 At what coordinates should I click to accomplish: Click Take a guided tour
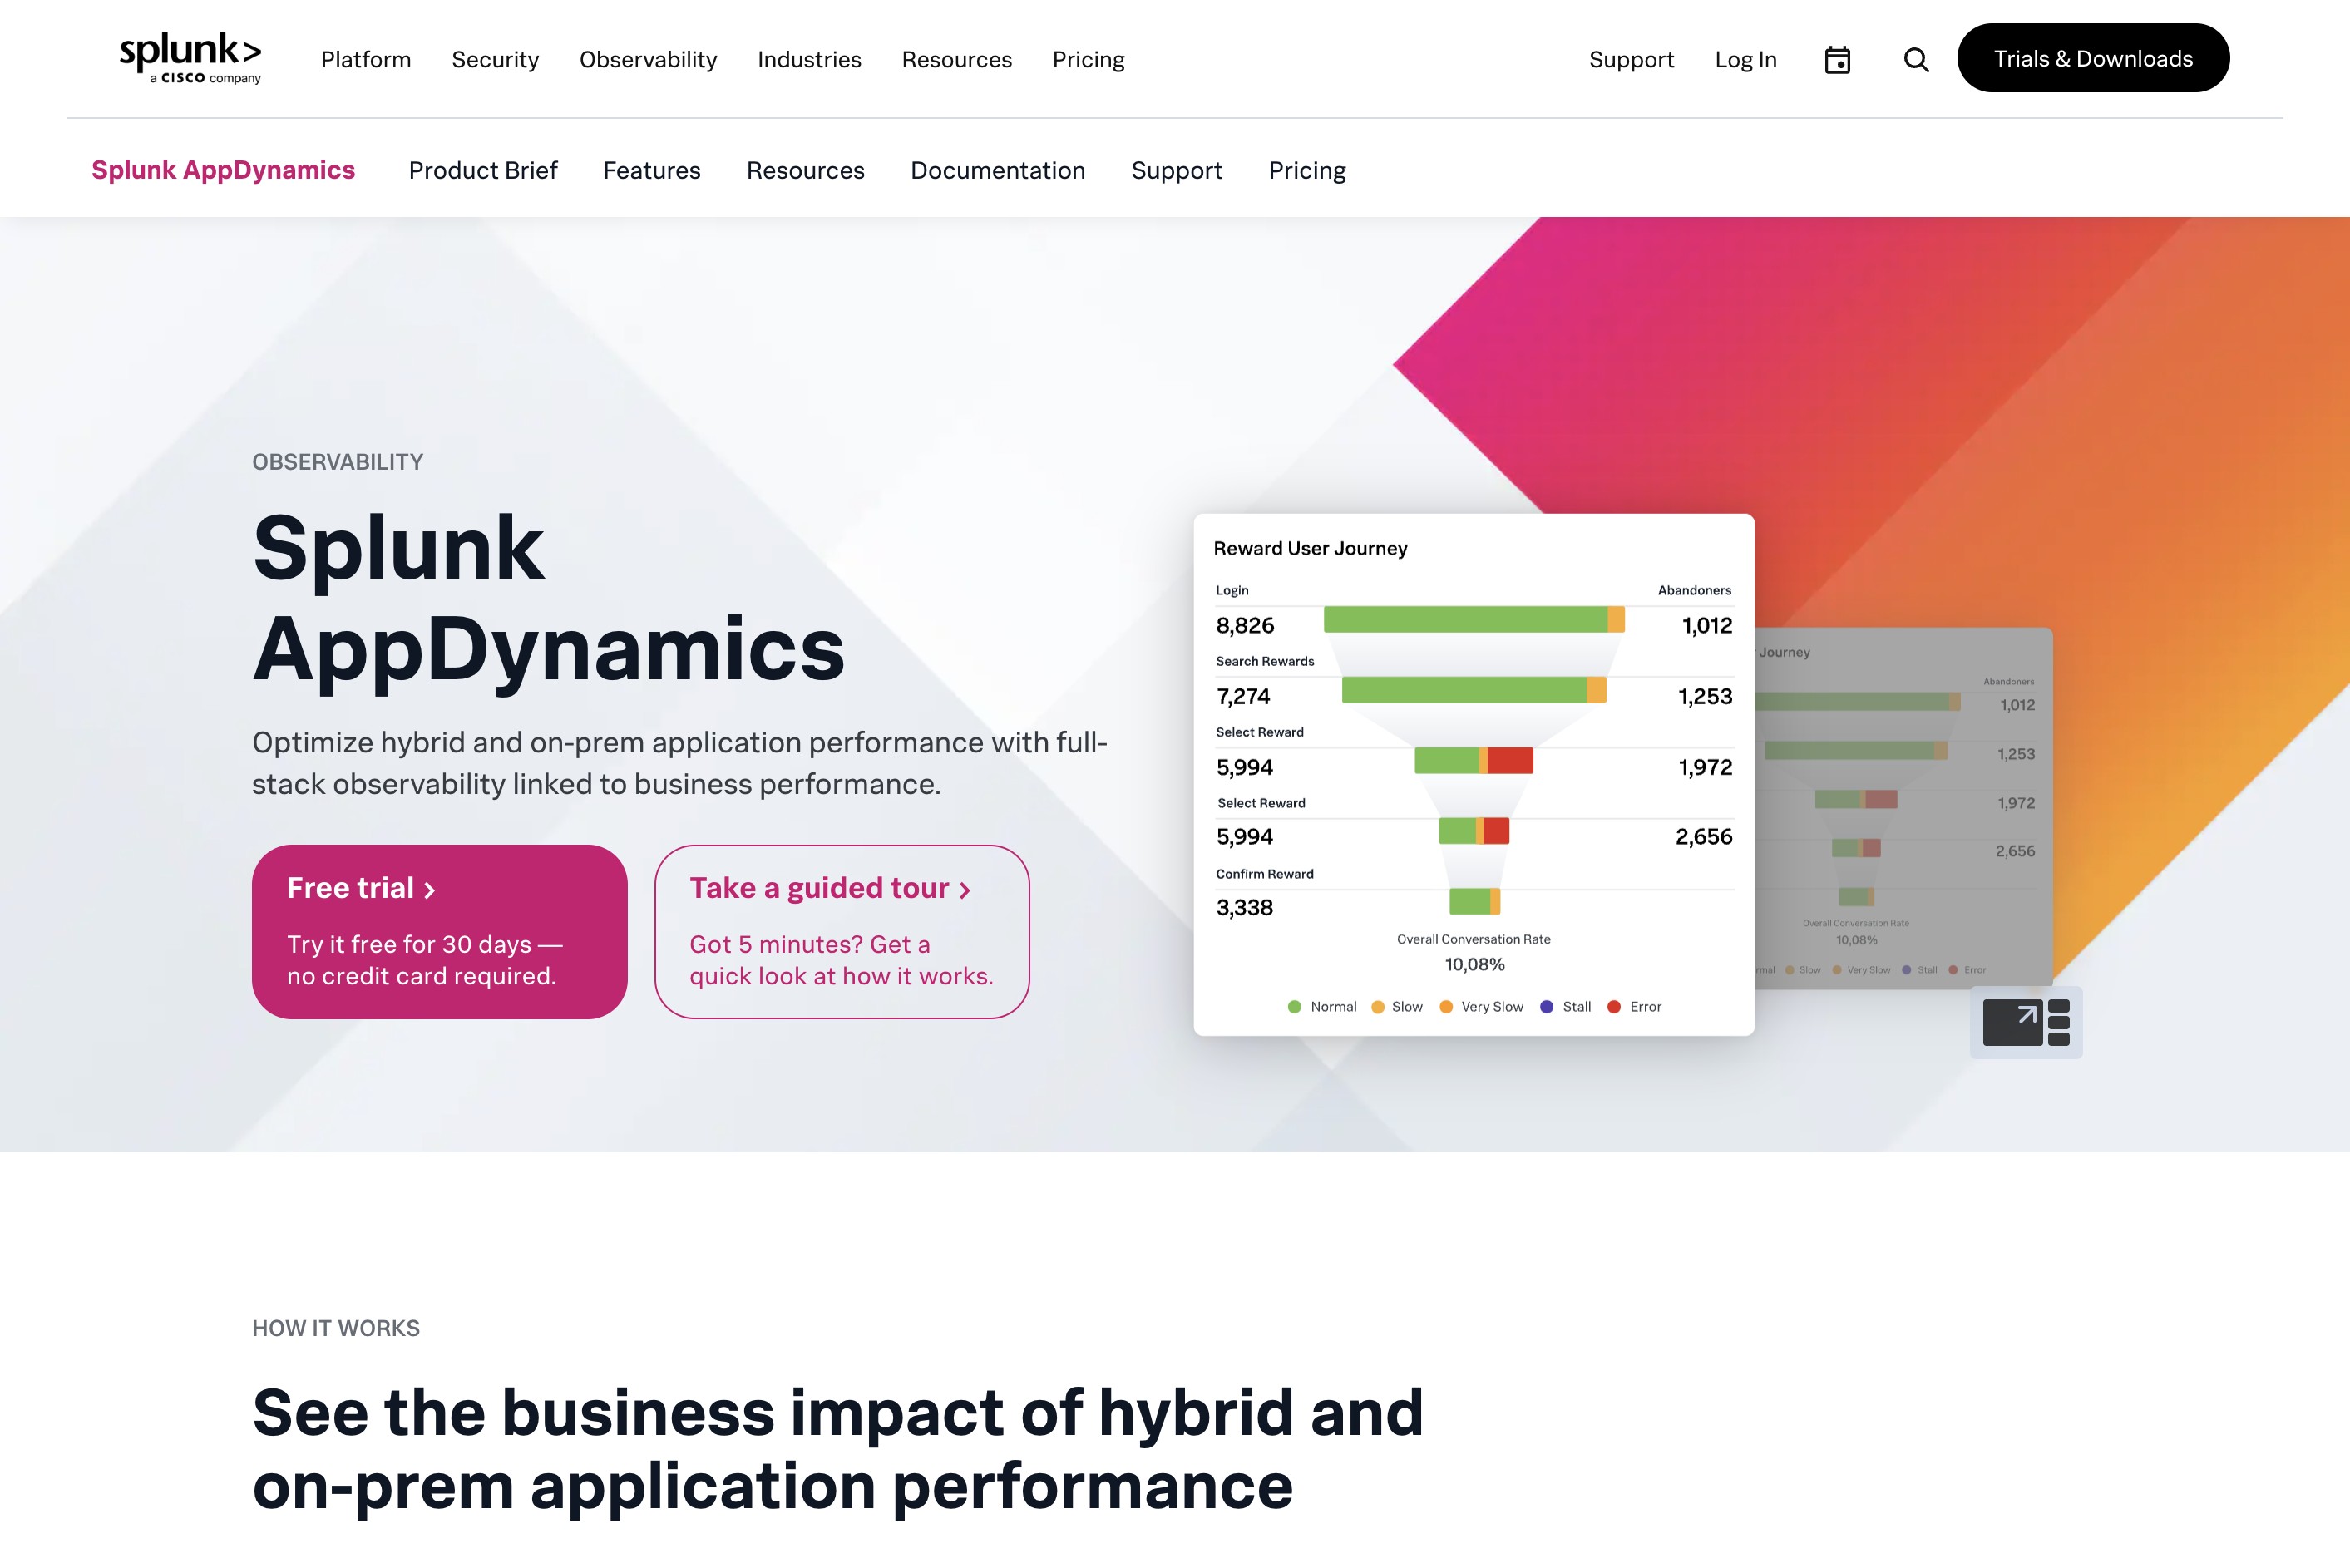click(x=842, y=932)
